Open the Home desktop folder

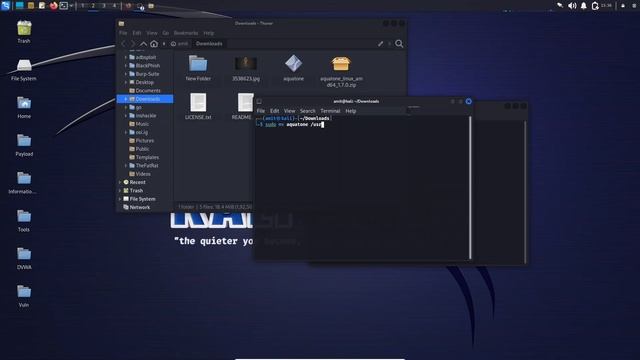point(24,107)
